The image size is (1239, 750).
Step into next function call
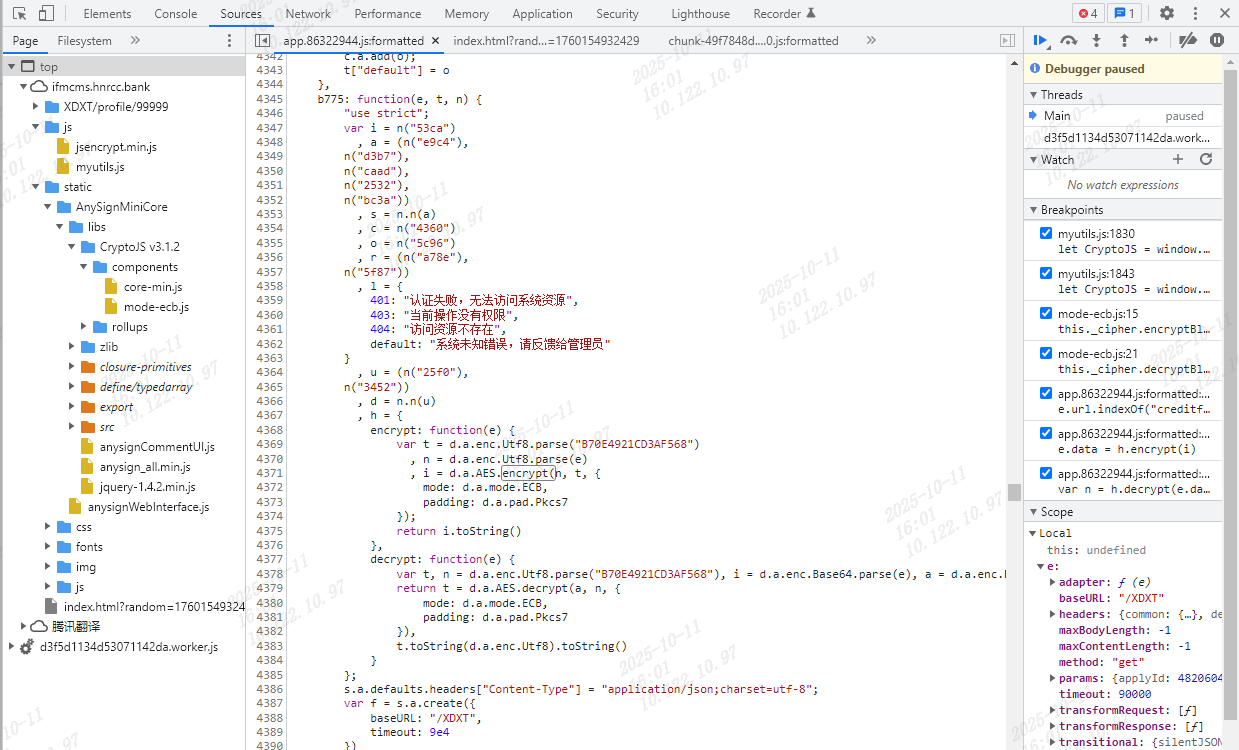point(1097,40)
